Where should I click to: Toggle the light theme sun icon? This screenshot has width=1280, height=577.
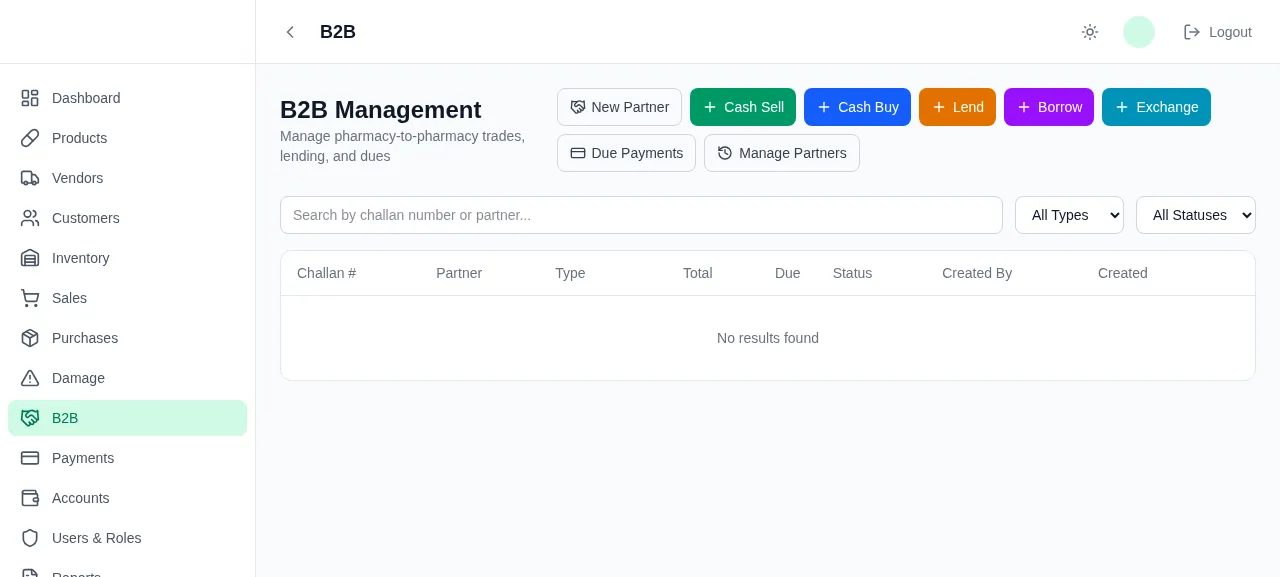[x=1090, y=32]
